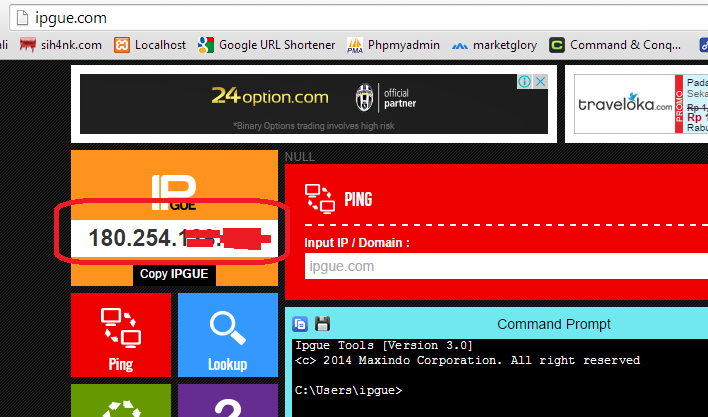The image size is (708, 417).
Task: Click the green recycle arrows tile
Action: [x=121, y=401]
